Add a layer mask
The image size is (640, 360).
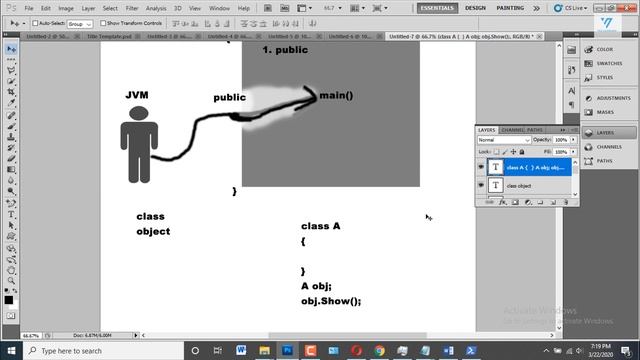(515, 202)
